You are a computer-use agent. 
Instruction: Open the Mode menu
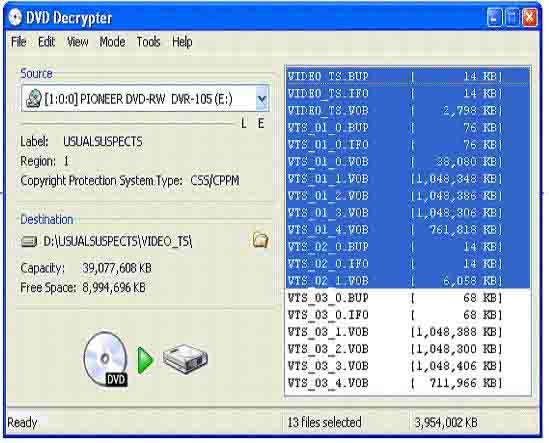click(112, 42)
